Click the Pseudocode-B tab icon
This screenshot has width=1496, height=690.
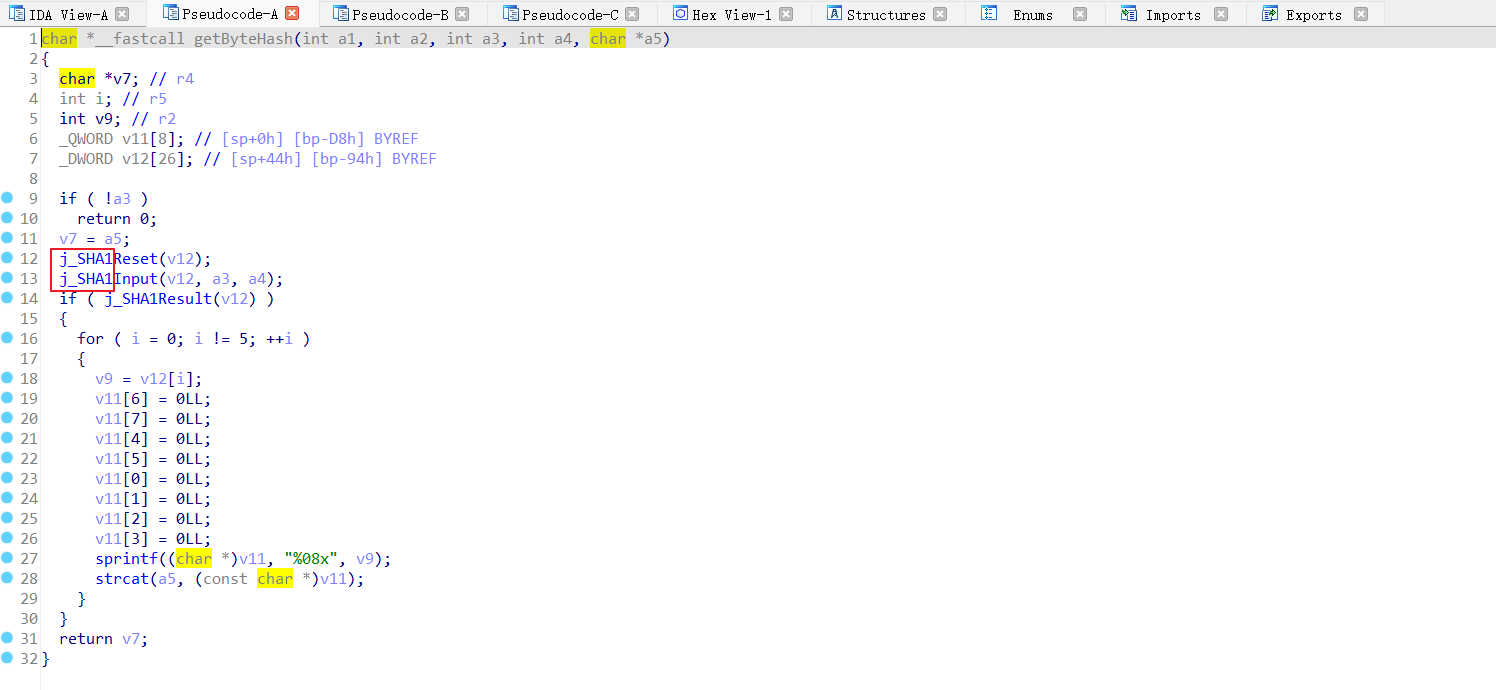(x=341, y=14)
